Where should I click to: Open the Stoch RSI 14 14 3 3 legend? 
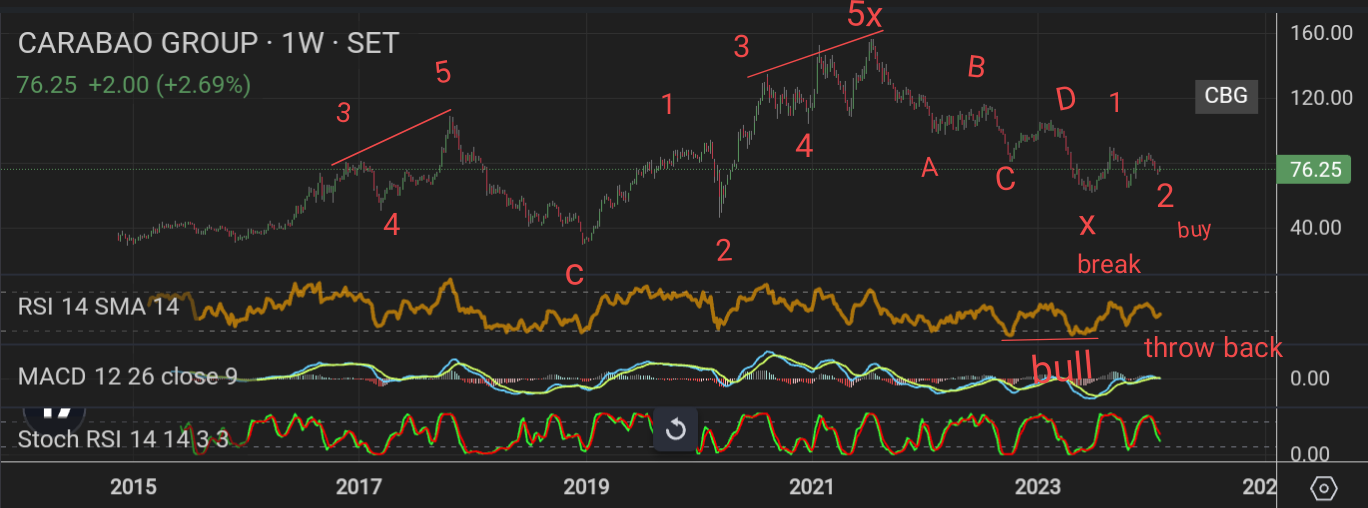click(123, 439)
